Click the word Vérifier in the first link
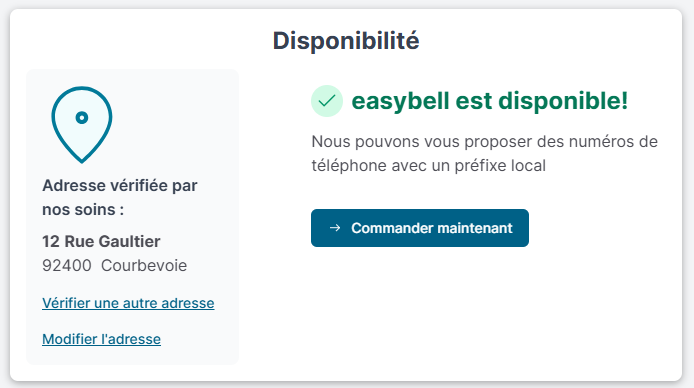Image resolution: width=694 pixels, height=388 pixels. [65, 303]
